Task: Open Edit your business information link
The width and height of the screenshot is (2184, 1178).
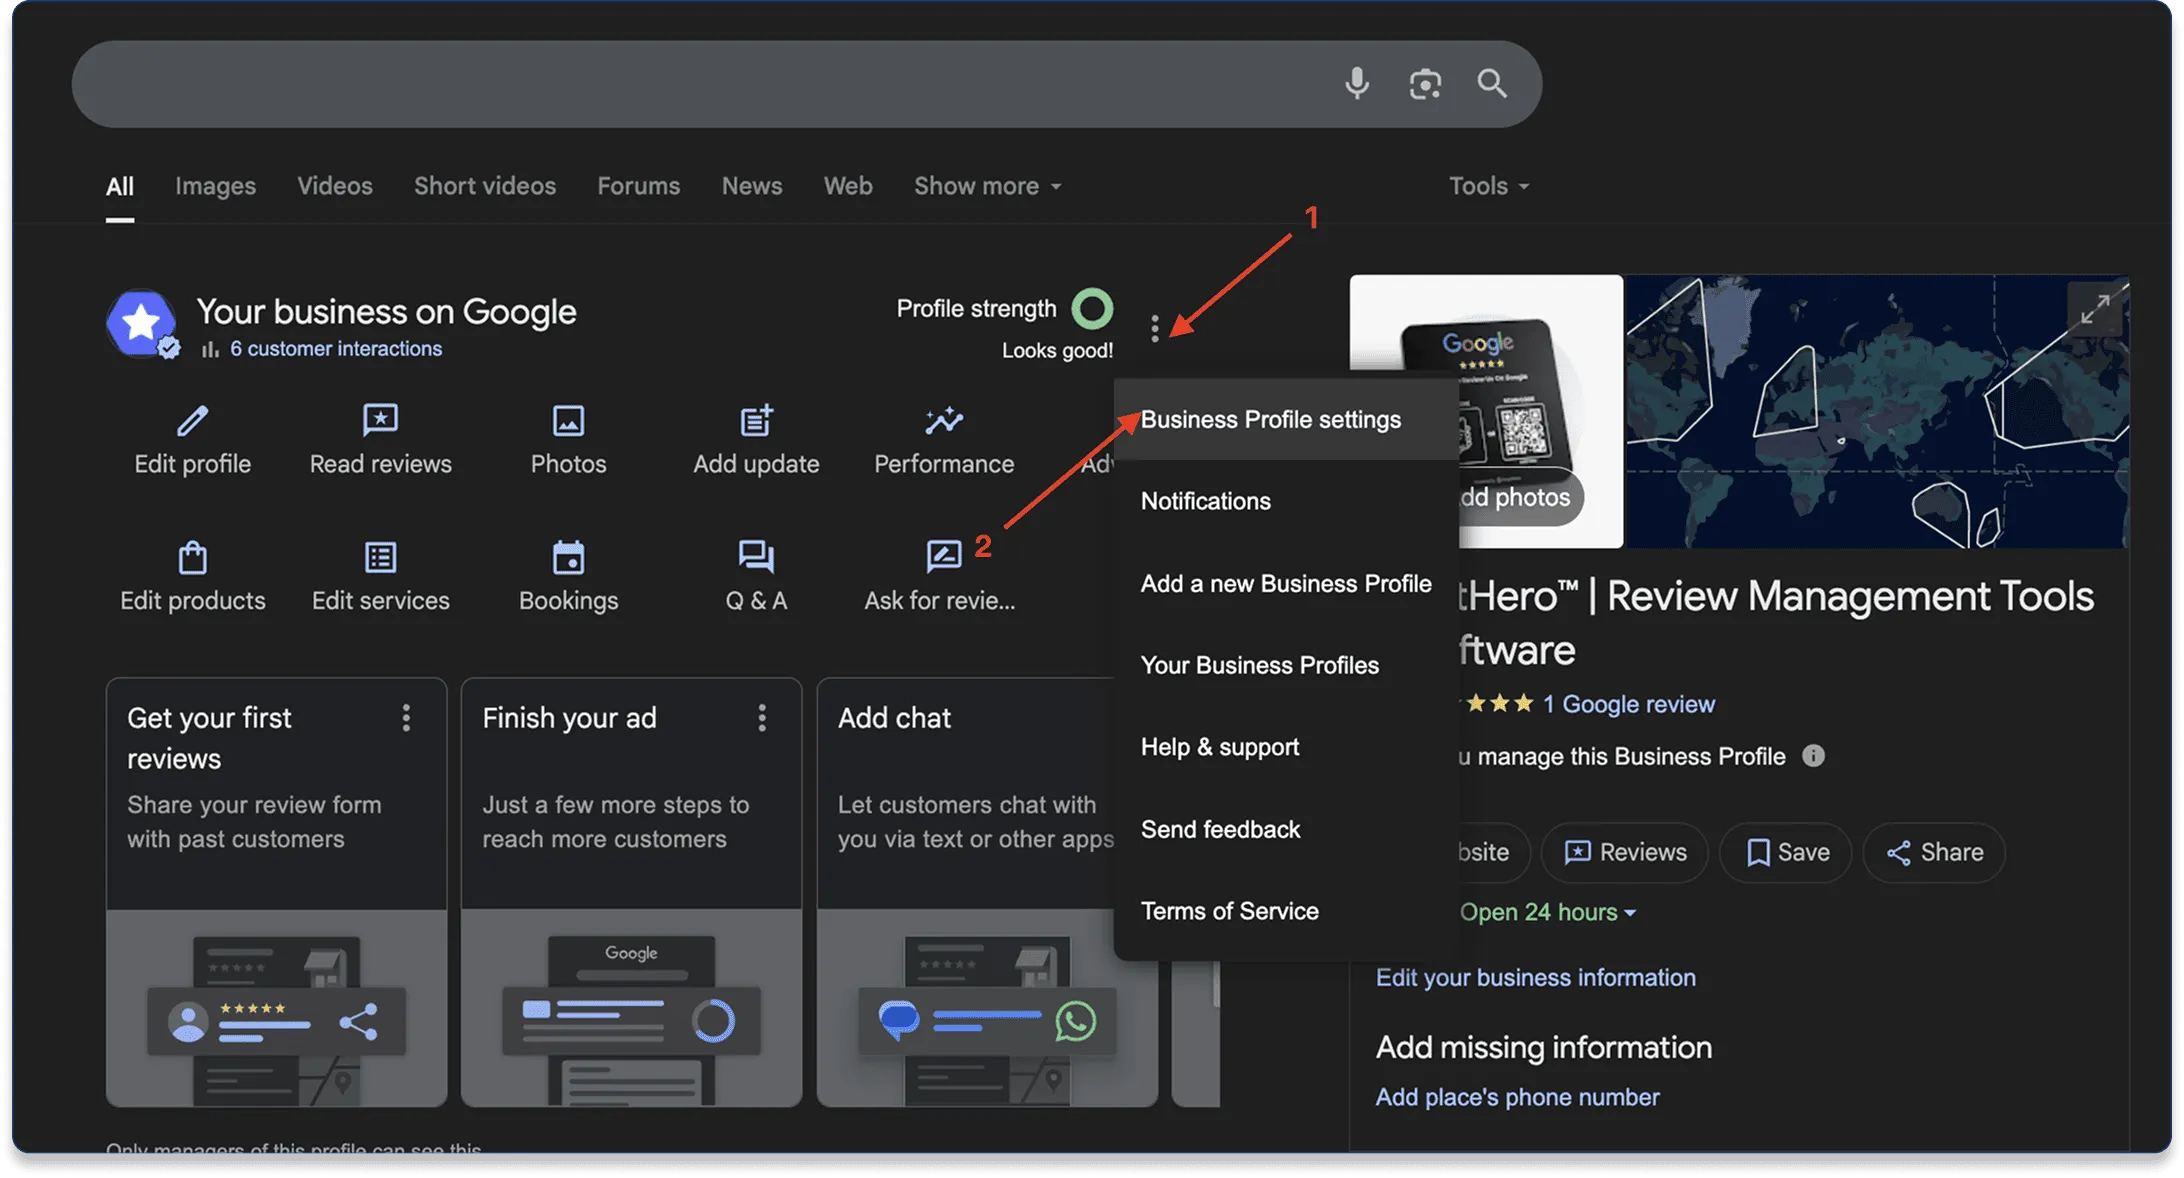Action: [1535, 977]
